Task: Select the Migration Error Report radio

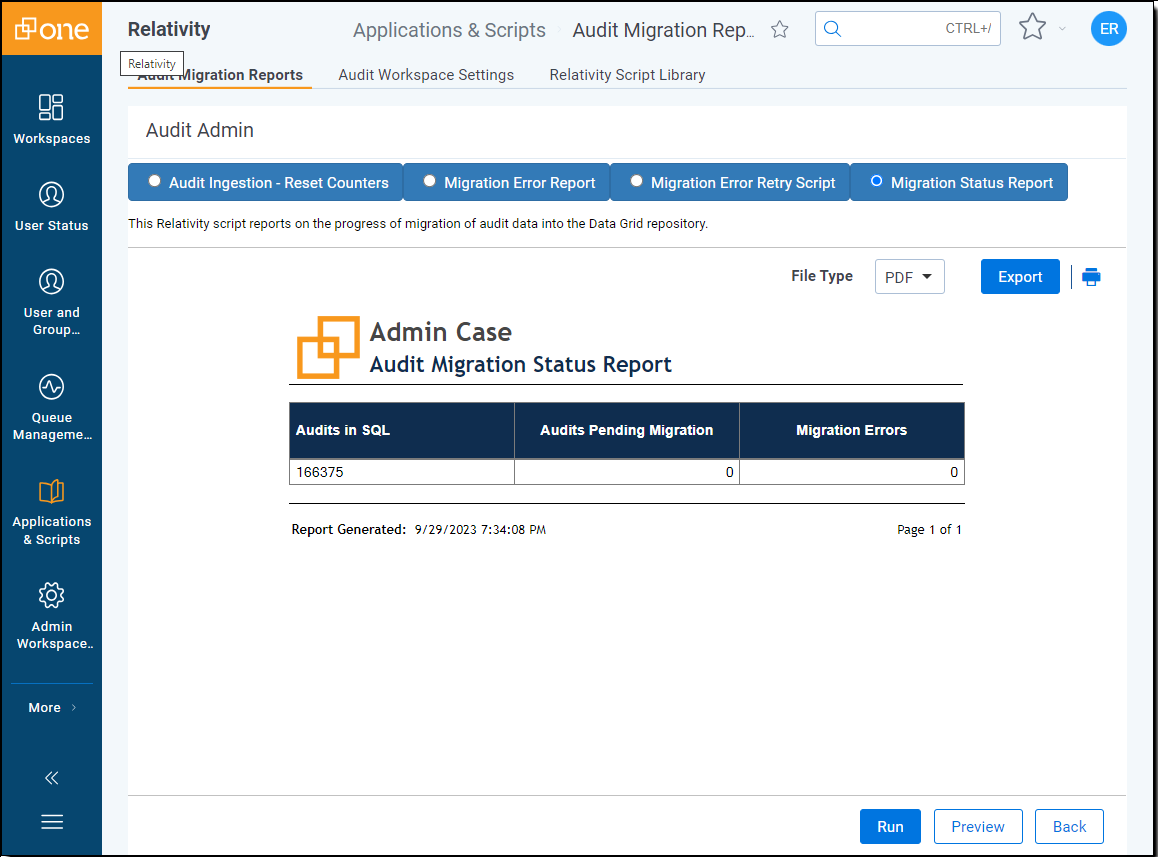Action: [x=430, y=182]
